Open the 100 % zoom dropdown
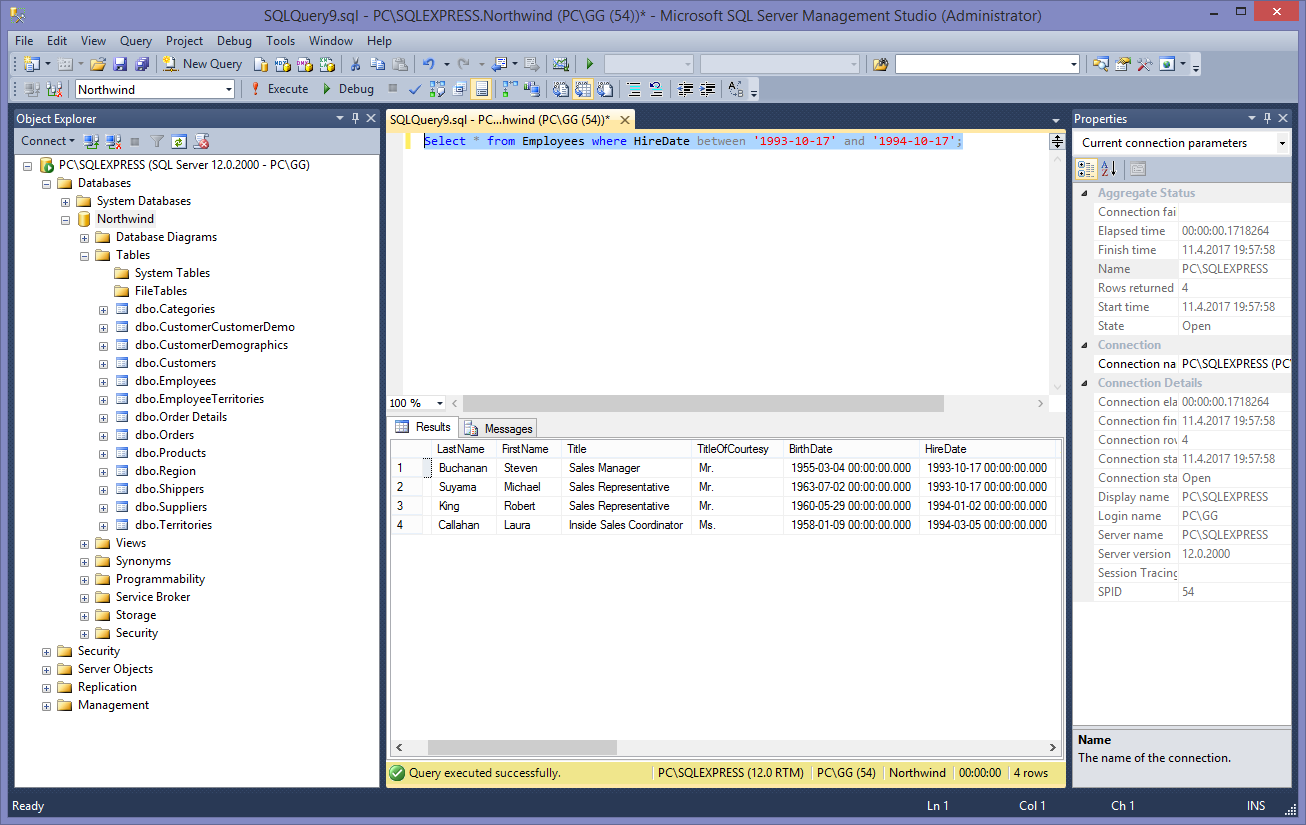This screenshot has height=825, width=1306. click(440, 403)
